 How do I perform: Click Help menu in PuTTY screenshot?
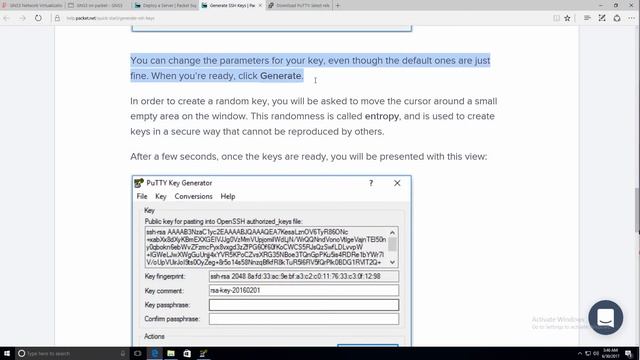[x=228, y=196]
